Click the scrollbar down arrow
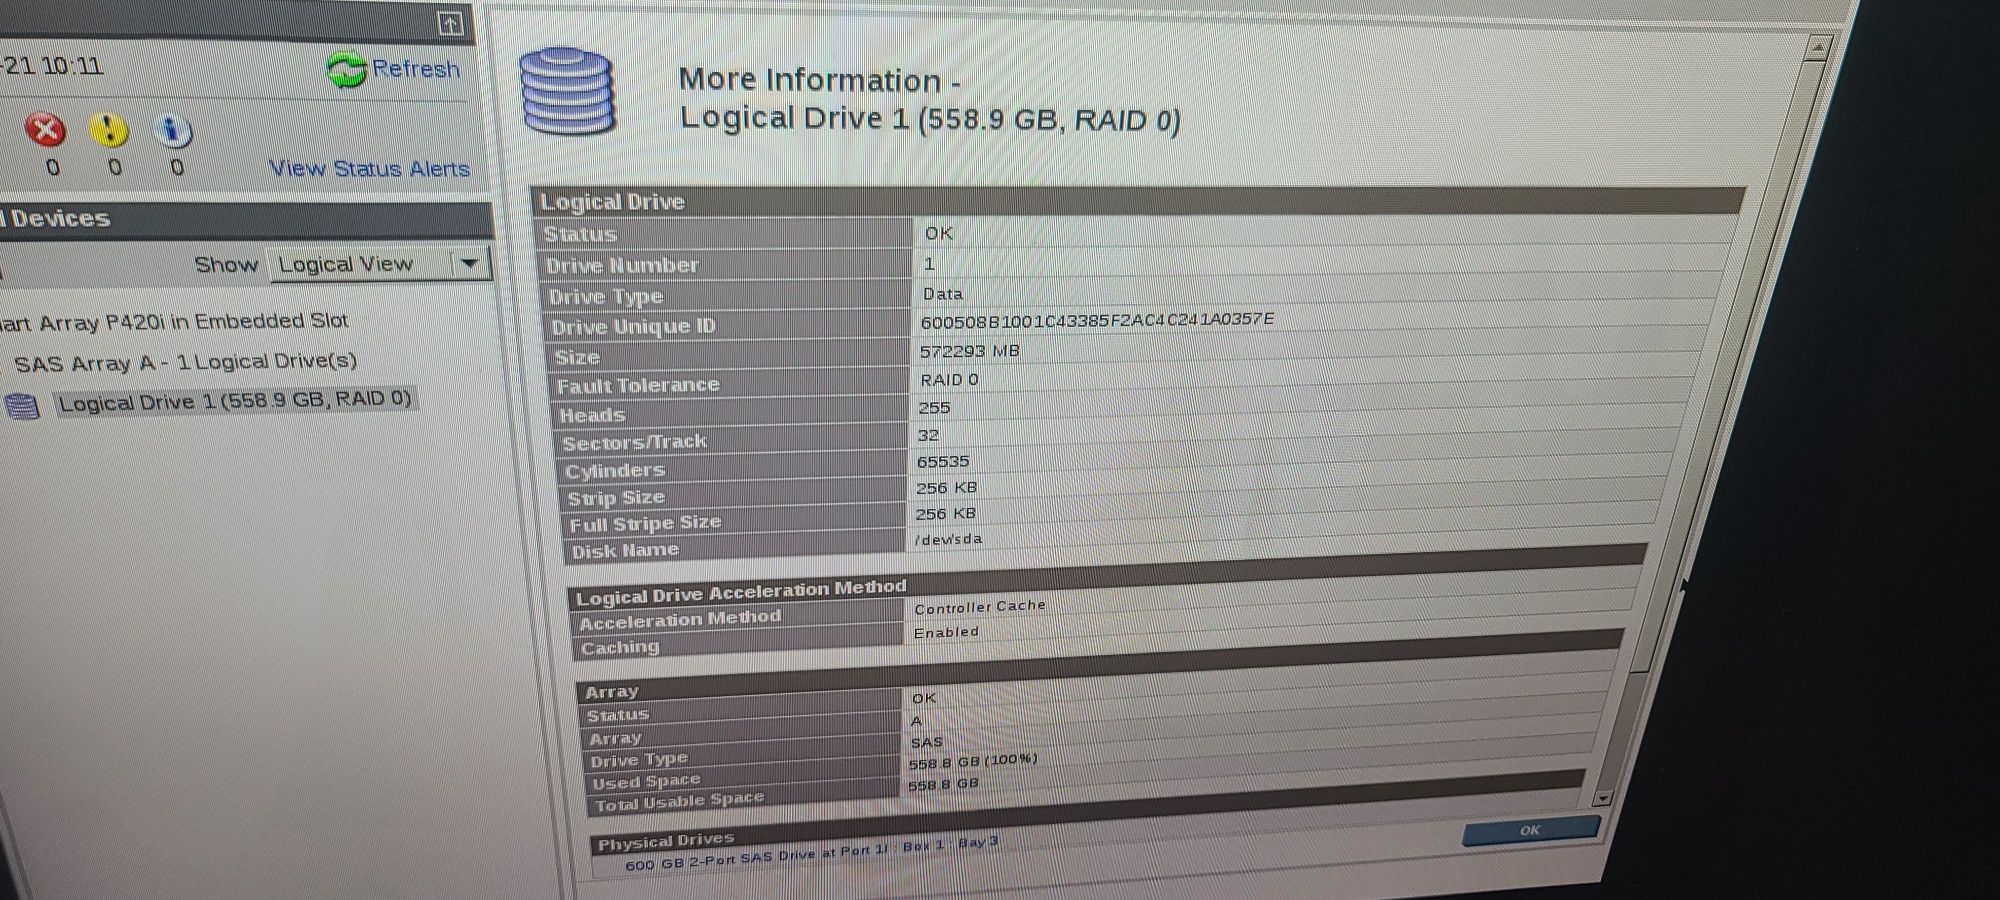 (1603, 798)
